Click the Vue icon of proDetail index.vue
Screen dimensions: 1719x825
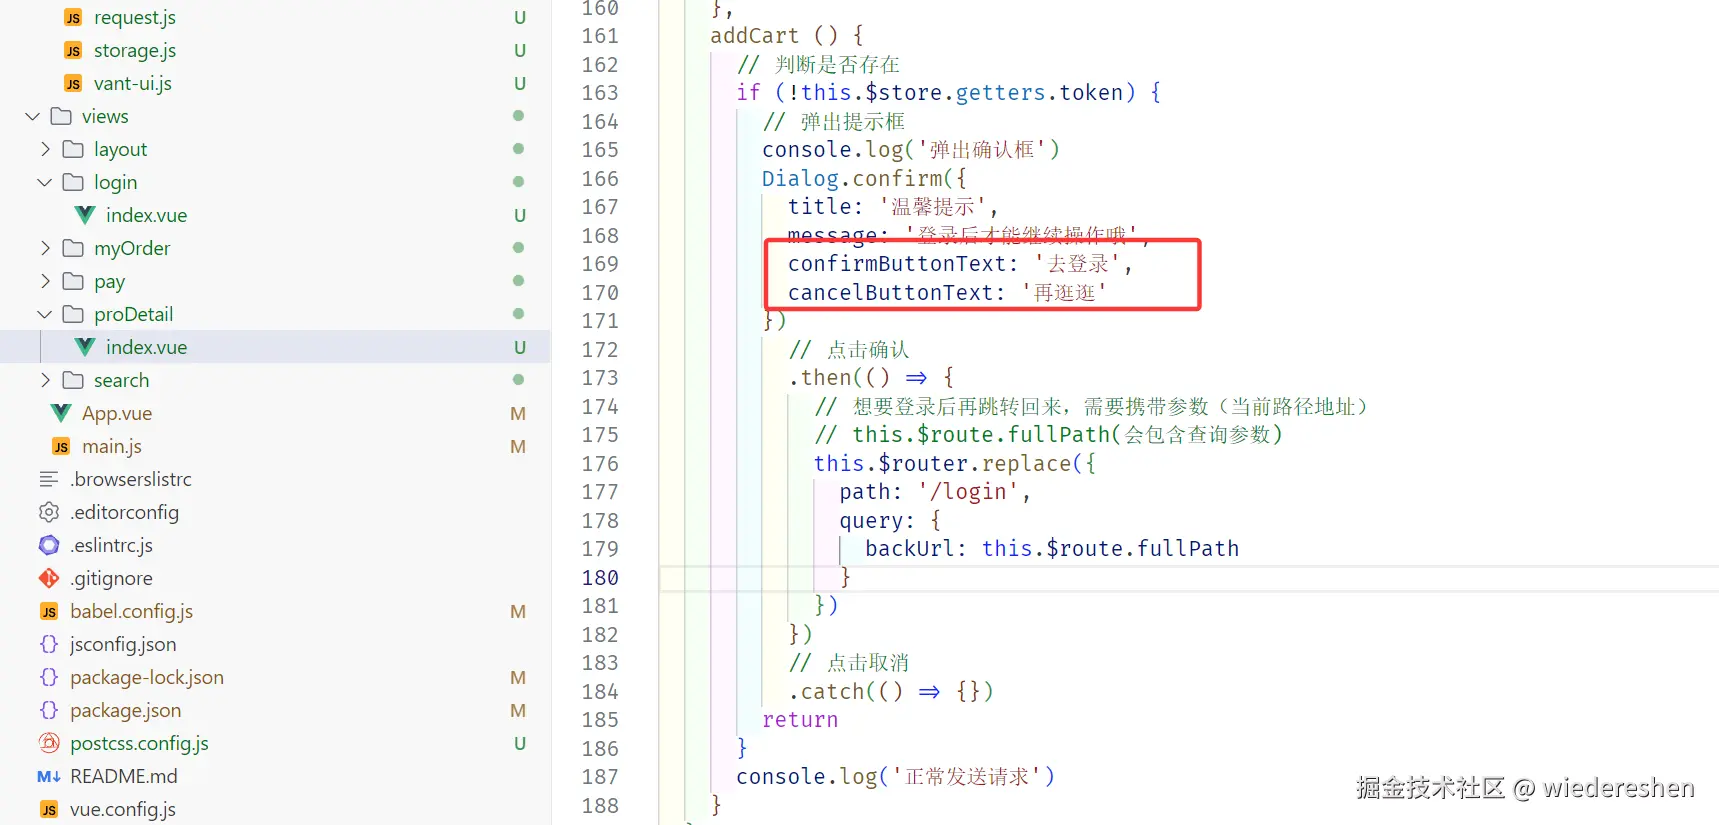[85, 347]
